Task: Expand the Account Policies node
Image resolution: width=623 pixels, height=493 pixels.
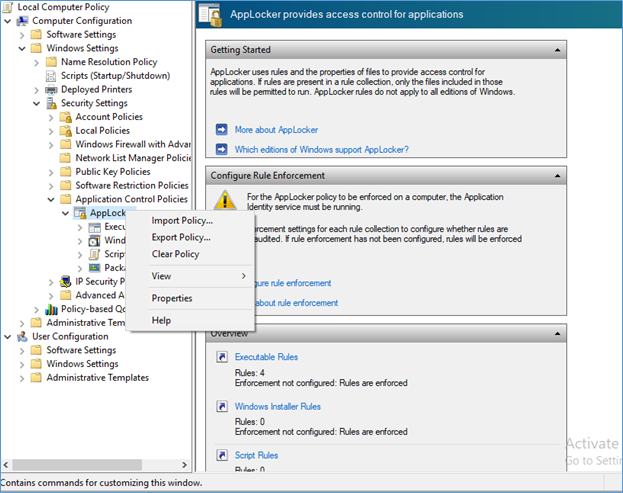Action: (x=51, y=117)
